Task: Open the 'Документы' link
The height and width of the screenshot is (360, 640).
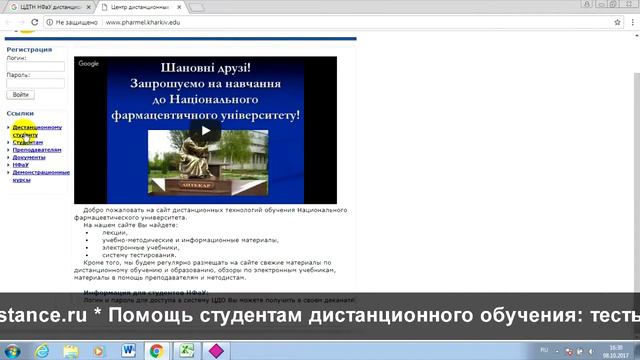Action: point(29,157)
